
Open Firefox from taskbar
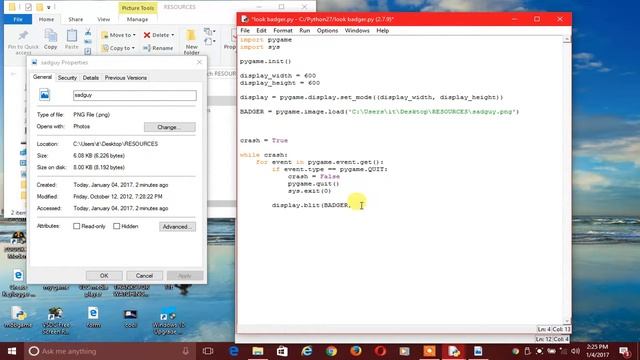coord(356,351)
